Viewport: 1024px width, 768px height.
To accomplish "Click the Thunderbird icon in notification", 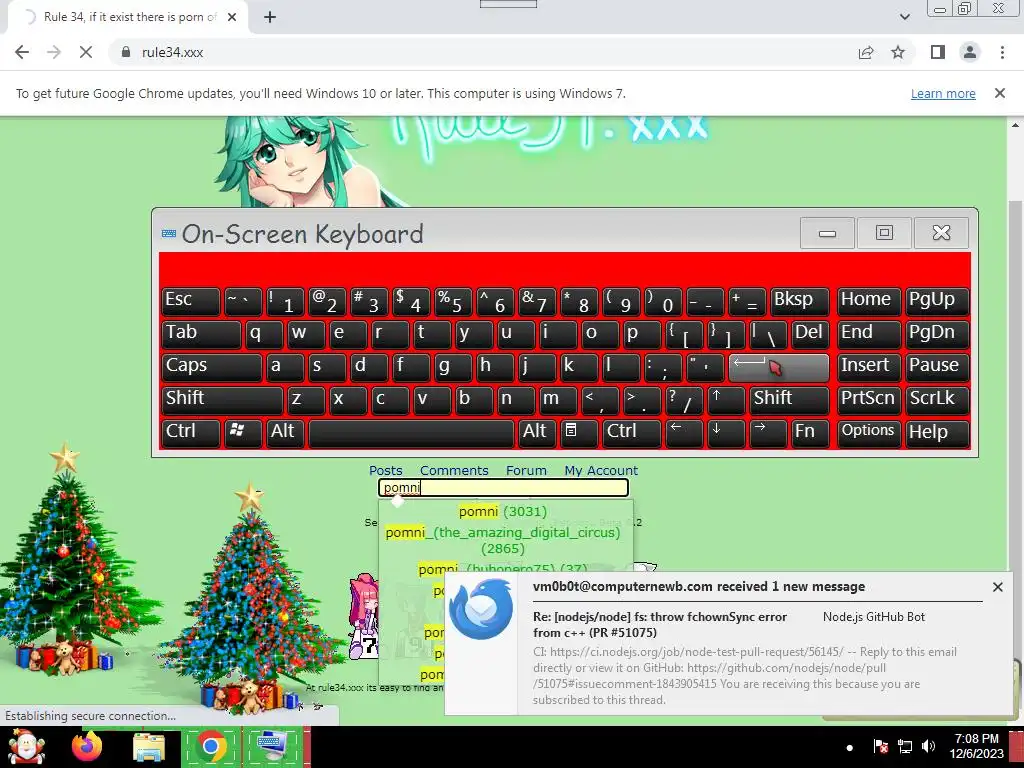I will 481,609.
